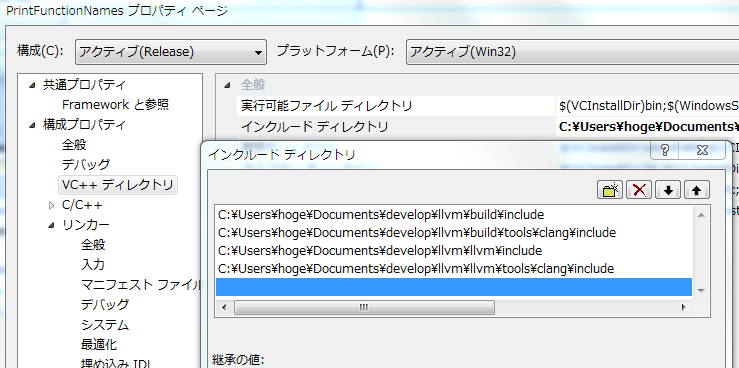Click the horizontal scrollbar right arrow
Image resolution: width=739 pixels, height=368 pixels.
[x=683, y=308]
